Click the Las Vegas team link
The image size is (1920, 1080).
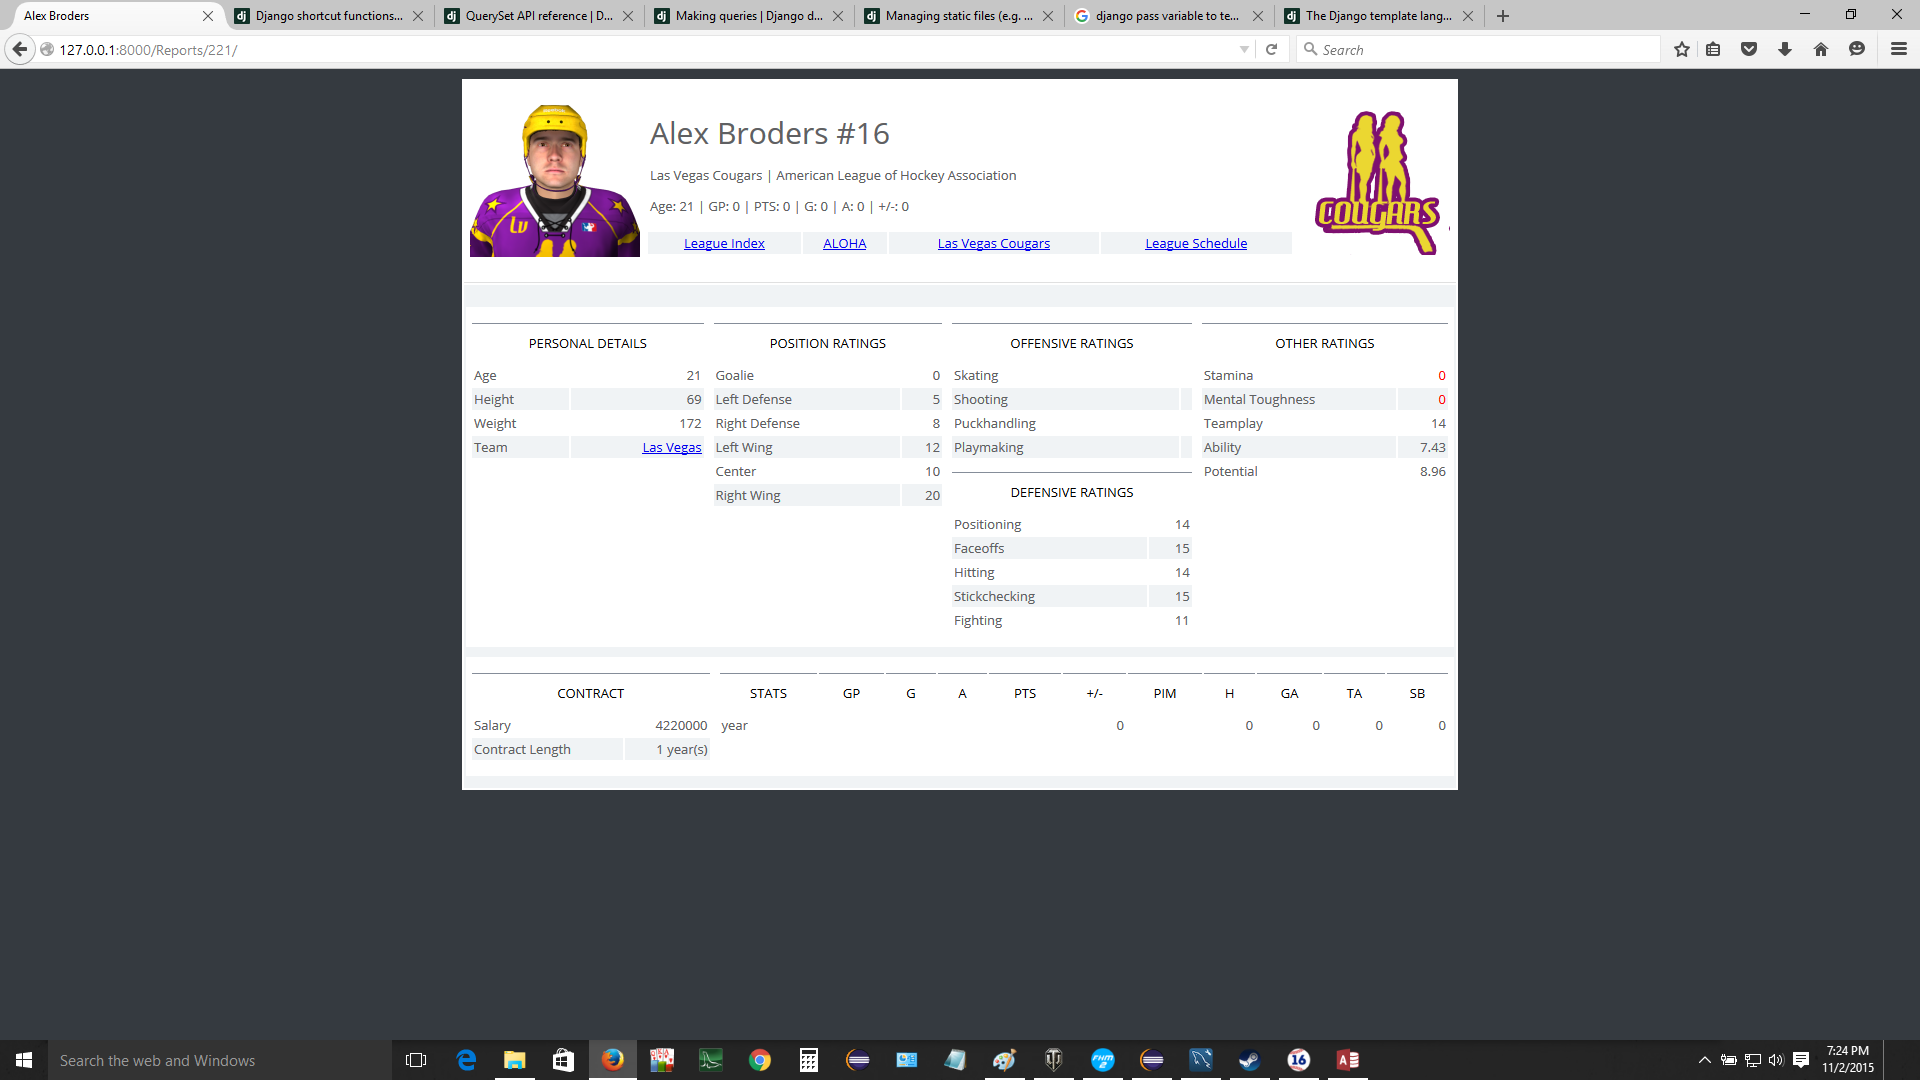tap(671, 447)
